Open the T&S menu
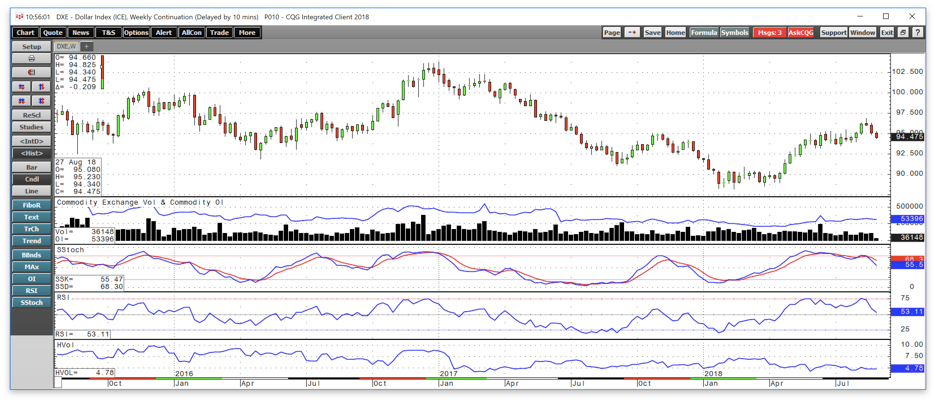The height and width of the screenshot is (402, 936). pos(109,33)
